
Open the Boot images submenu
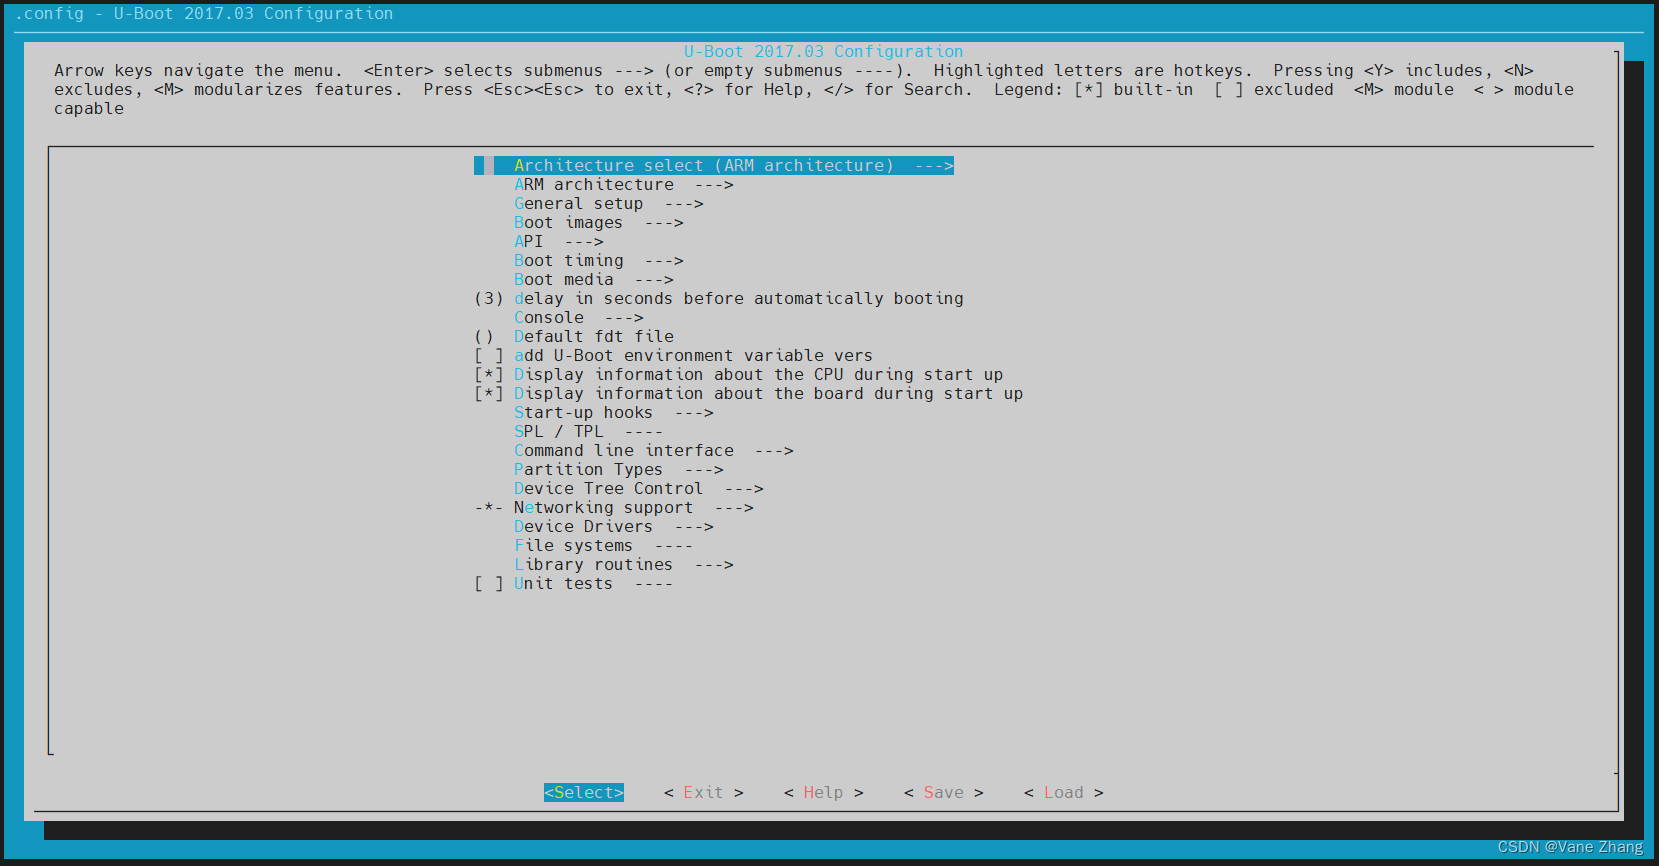click(599, 222)
